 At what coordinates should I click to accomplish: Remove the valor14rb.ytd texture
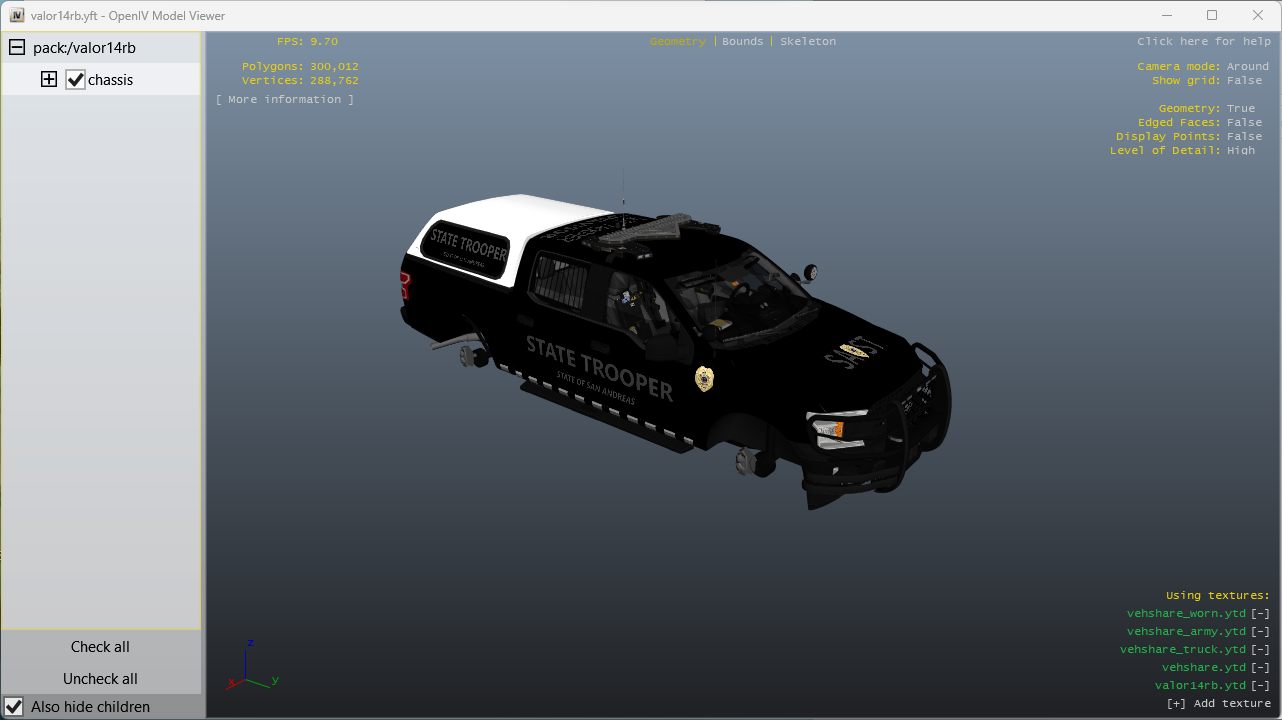point(1260,686)
